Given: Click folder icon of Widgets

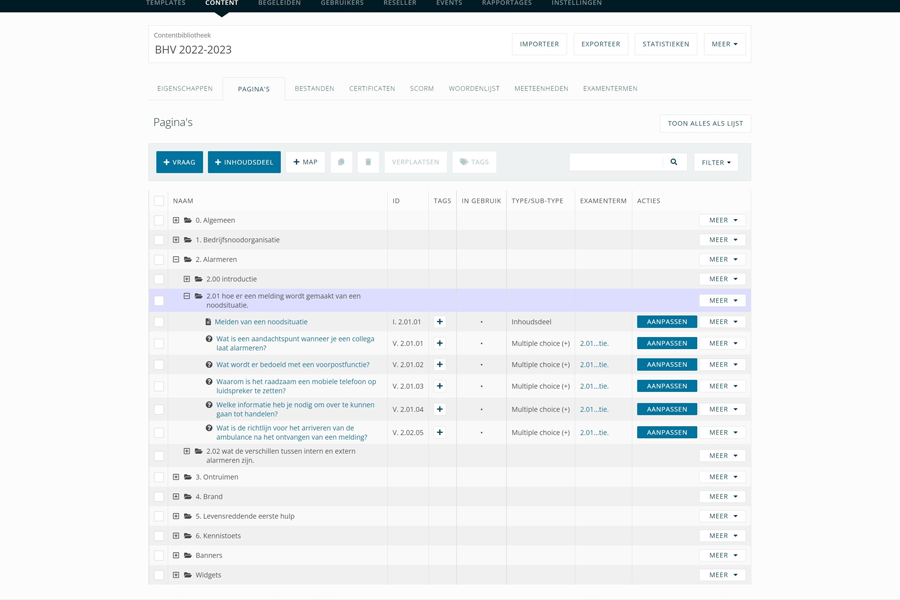Looking at the screenshot, I should click(188, 575).
